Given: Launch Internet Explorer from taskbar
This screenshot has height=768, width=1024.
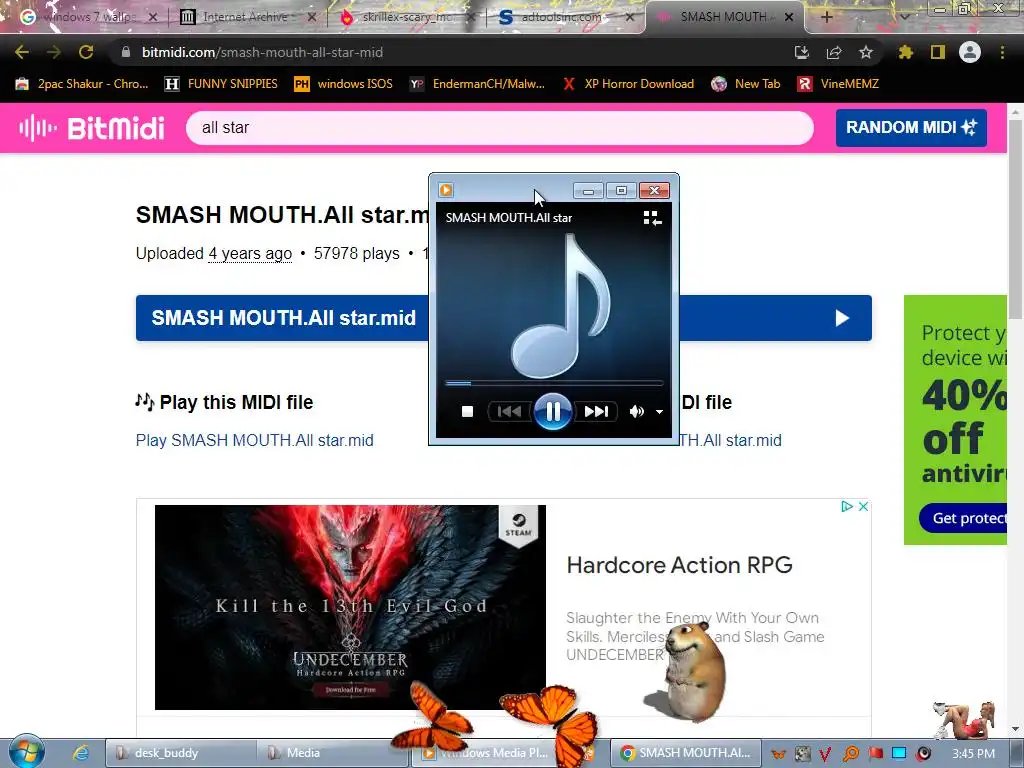Looking at the screenshot, I should (x=80, y=753).
